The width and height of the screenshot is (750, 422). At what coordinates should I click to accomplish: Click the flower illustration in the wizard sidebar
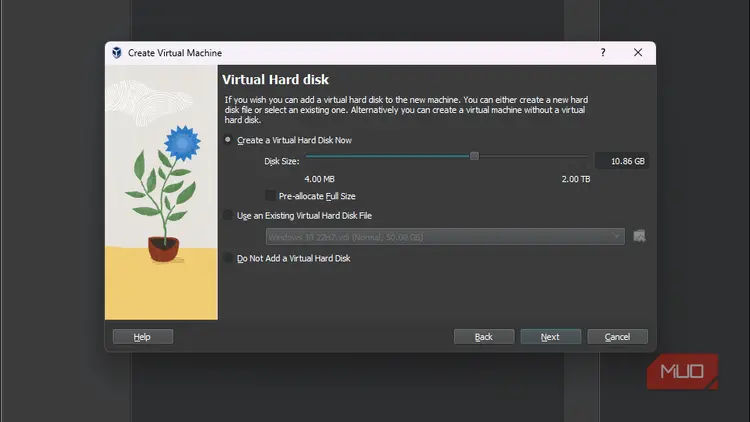coord(161,192)
